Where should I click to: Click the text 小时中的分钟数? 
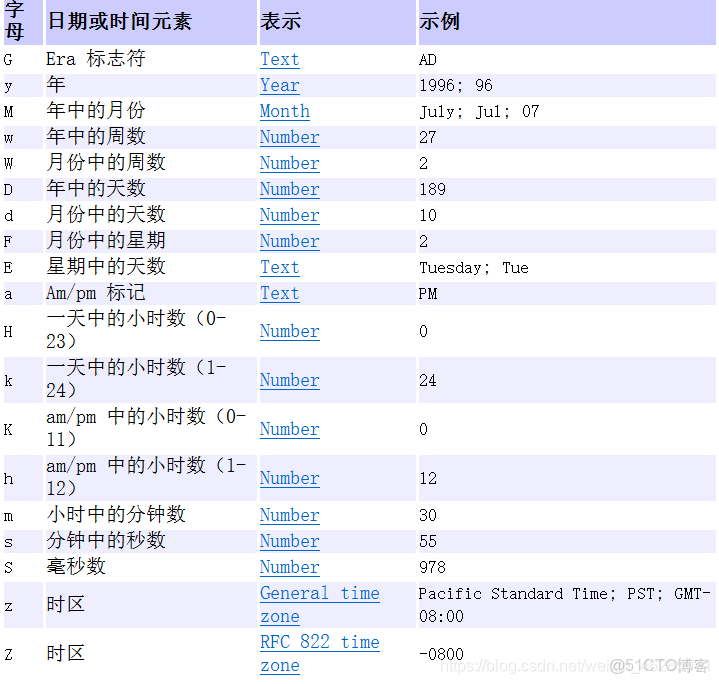point(116,514)
